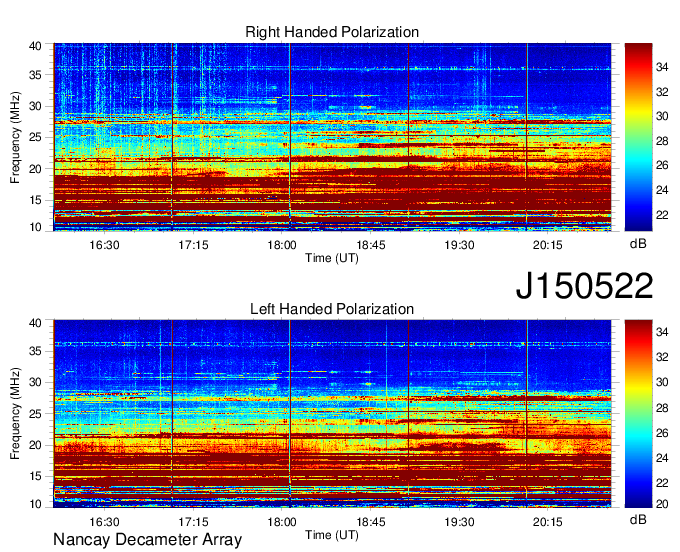Click the 22 dB value on the top color bar

click(x=662, y=215)
